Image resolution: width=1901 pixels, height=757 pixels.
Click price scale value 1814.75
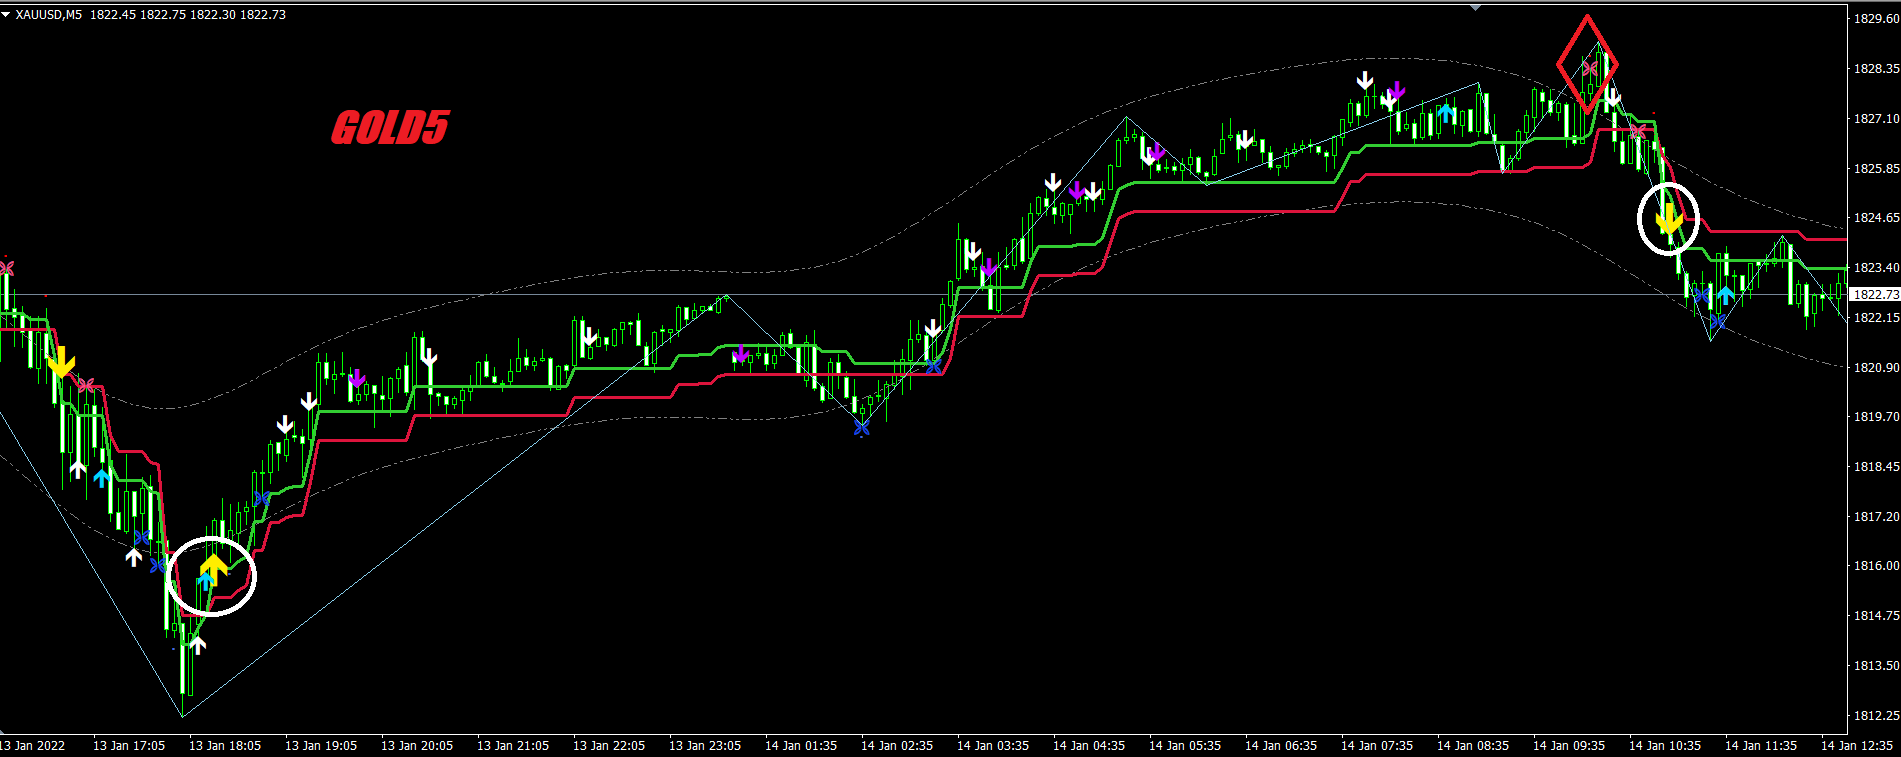[1877, 616]
